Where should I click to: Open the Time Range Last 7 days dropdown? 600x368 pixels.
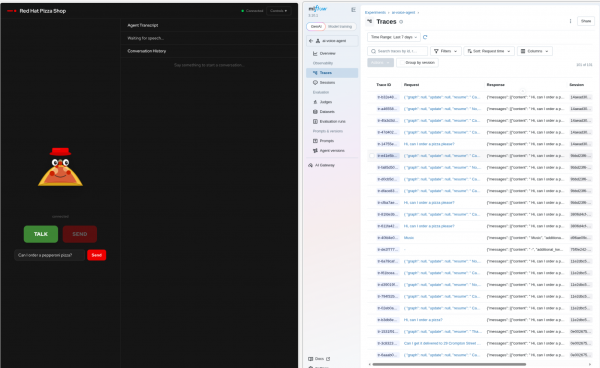coord(394,37)
